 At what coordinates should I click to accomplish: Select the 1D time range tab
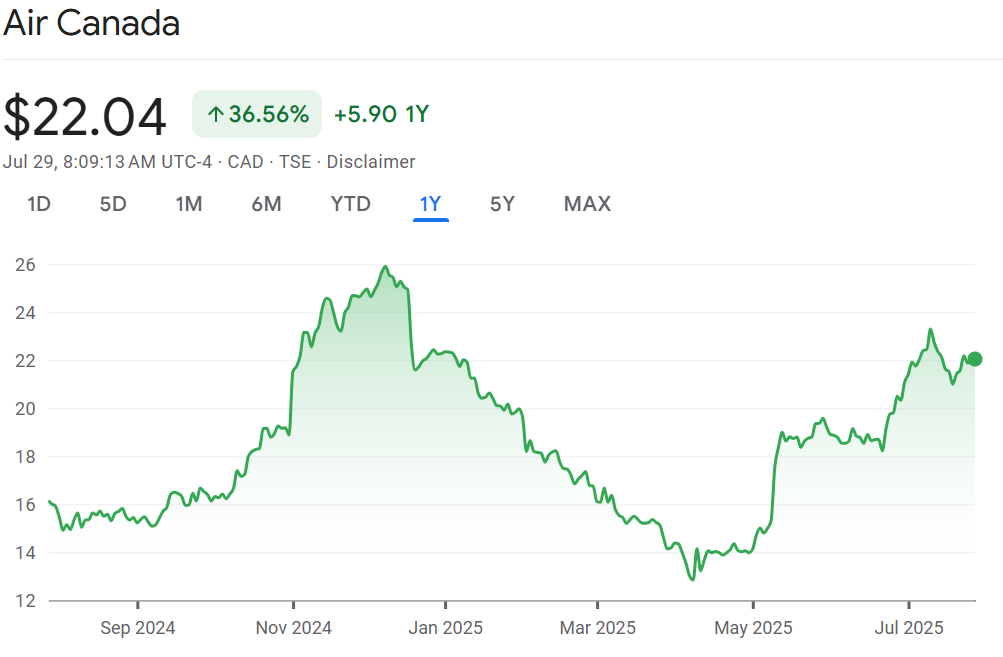tap(39, 204)
